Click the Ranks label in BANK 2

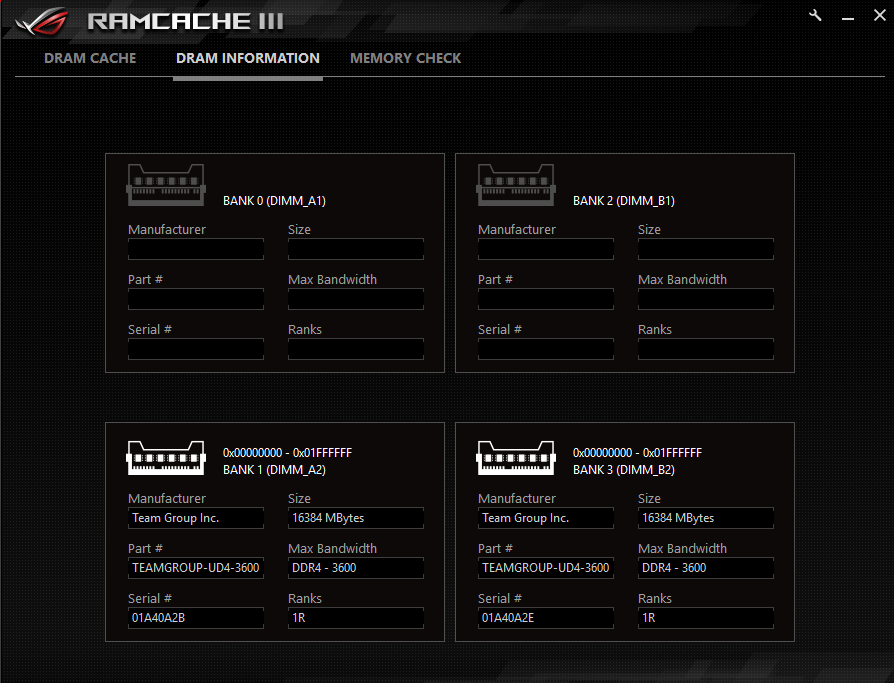tap(655, 330)
